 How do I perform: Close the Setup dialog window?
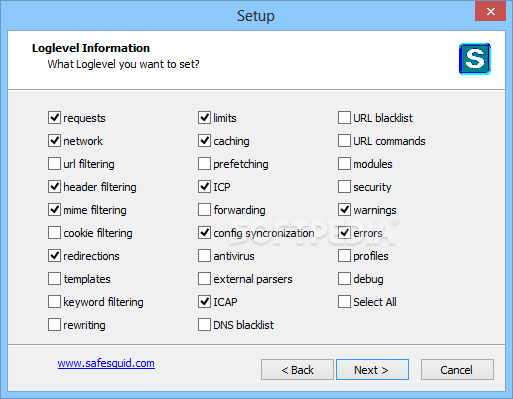(491, 12)
